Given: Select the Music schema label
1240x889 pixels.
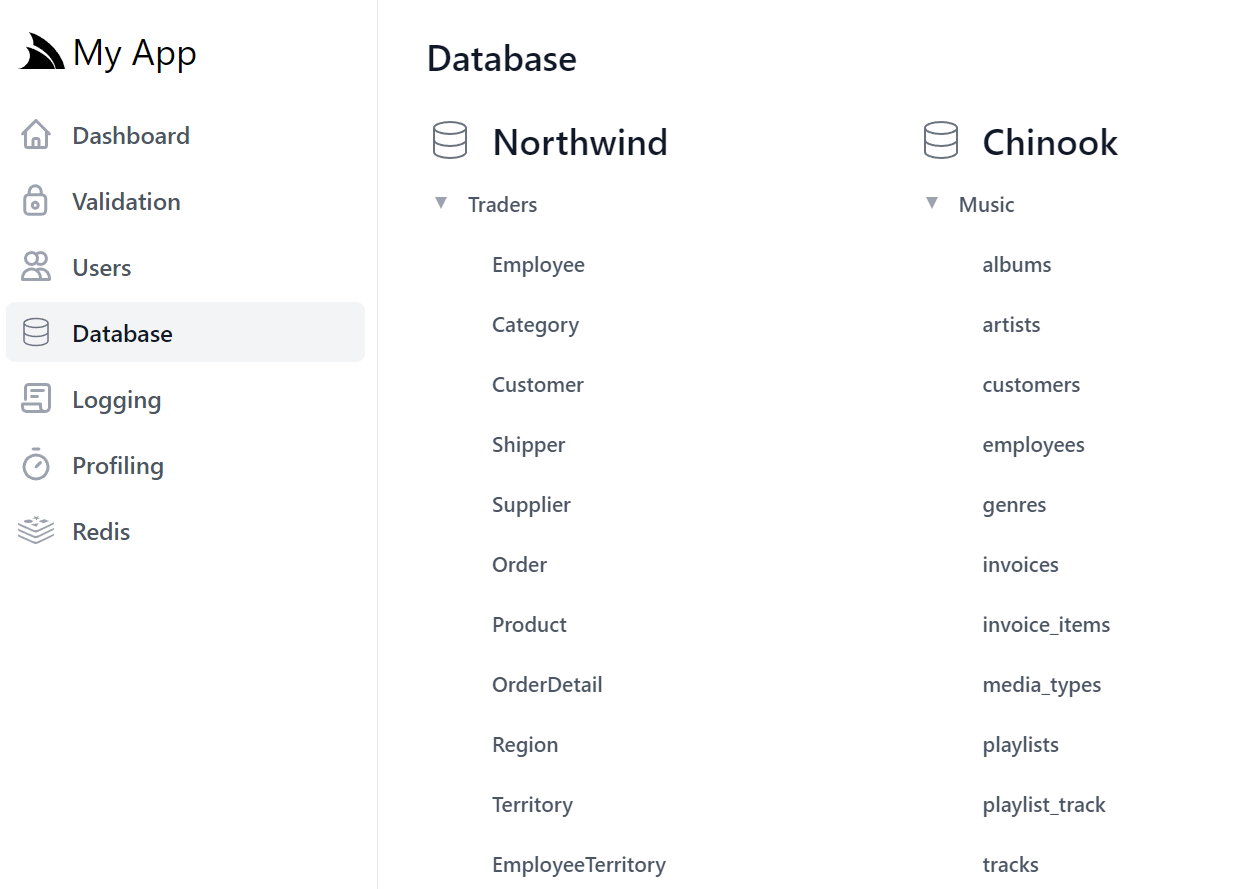Looking at the screenshot, I should point(986,205).
